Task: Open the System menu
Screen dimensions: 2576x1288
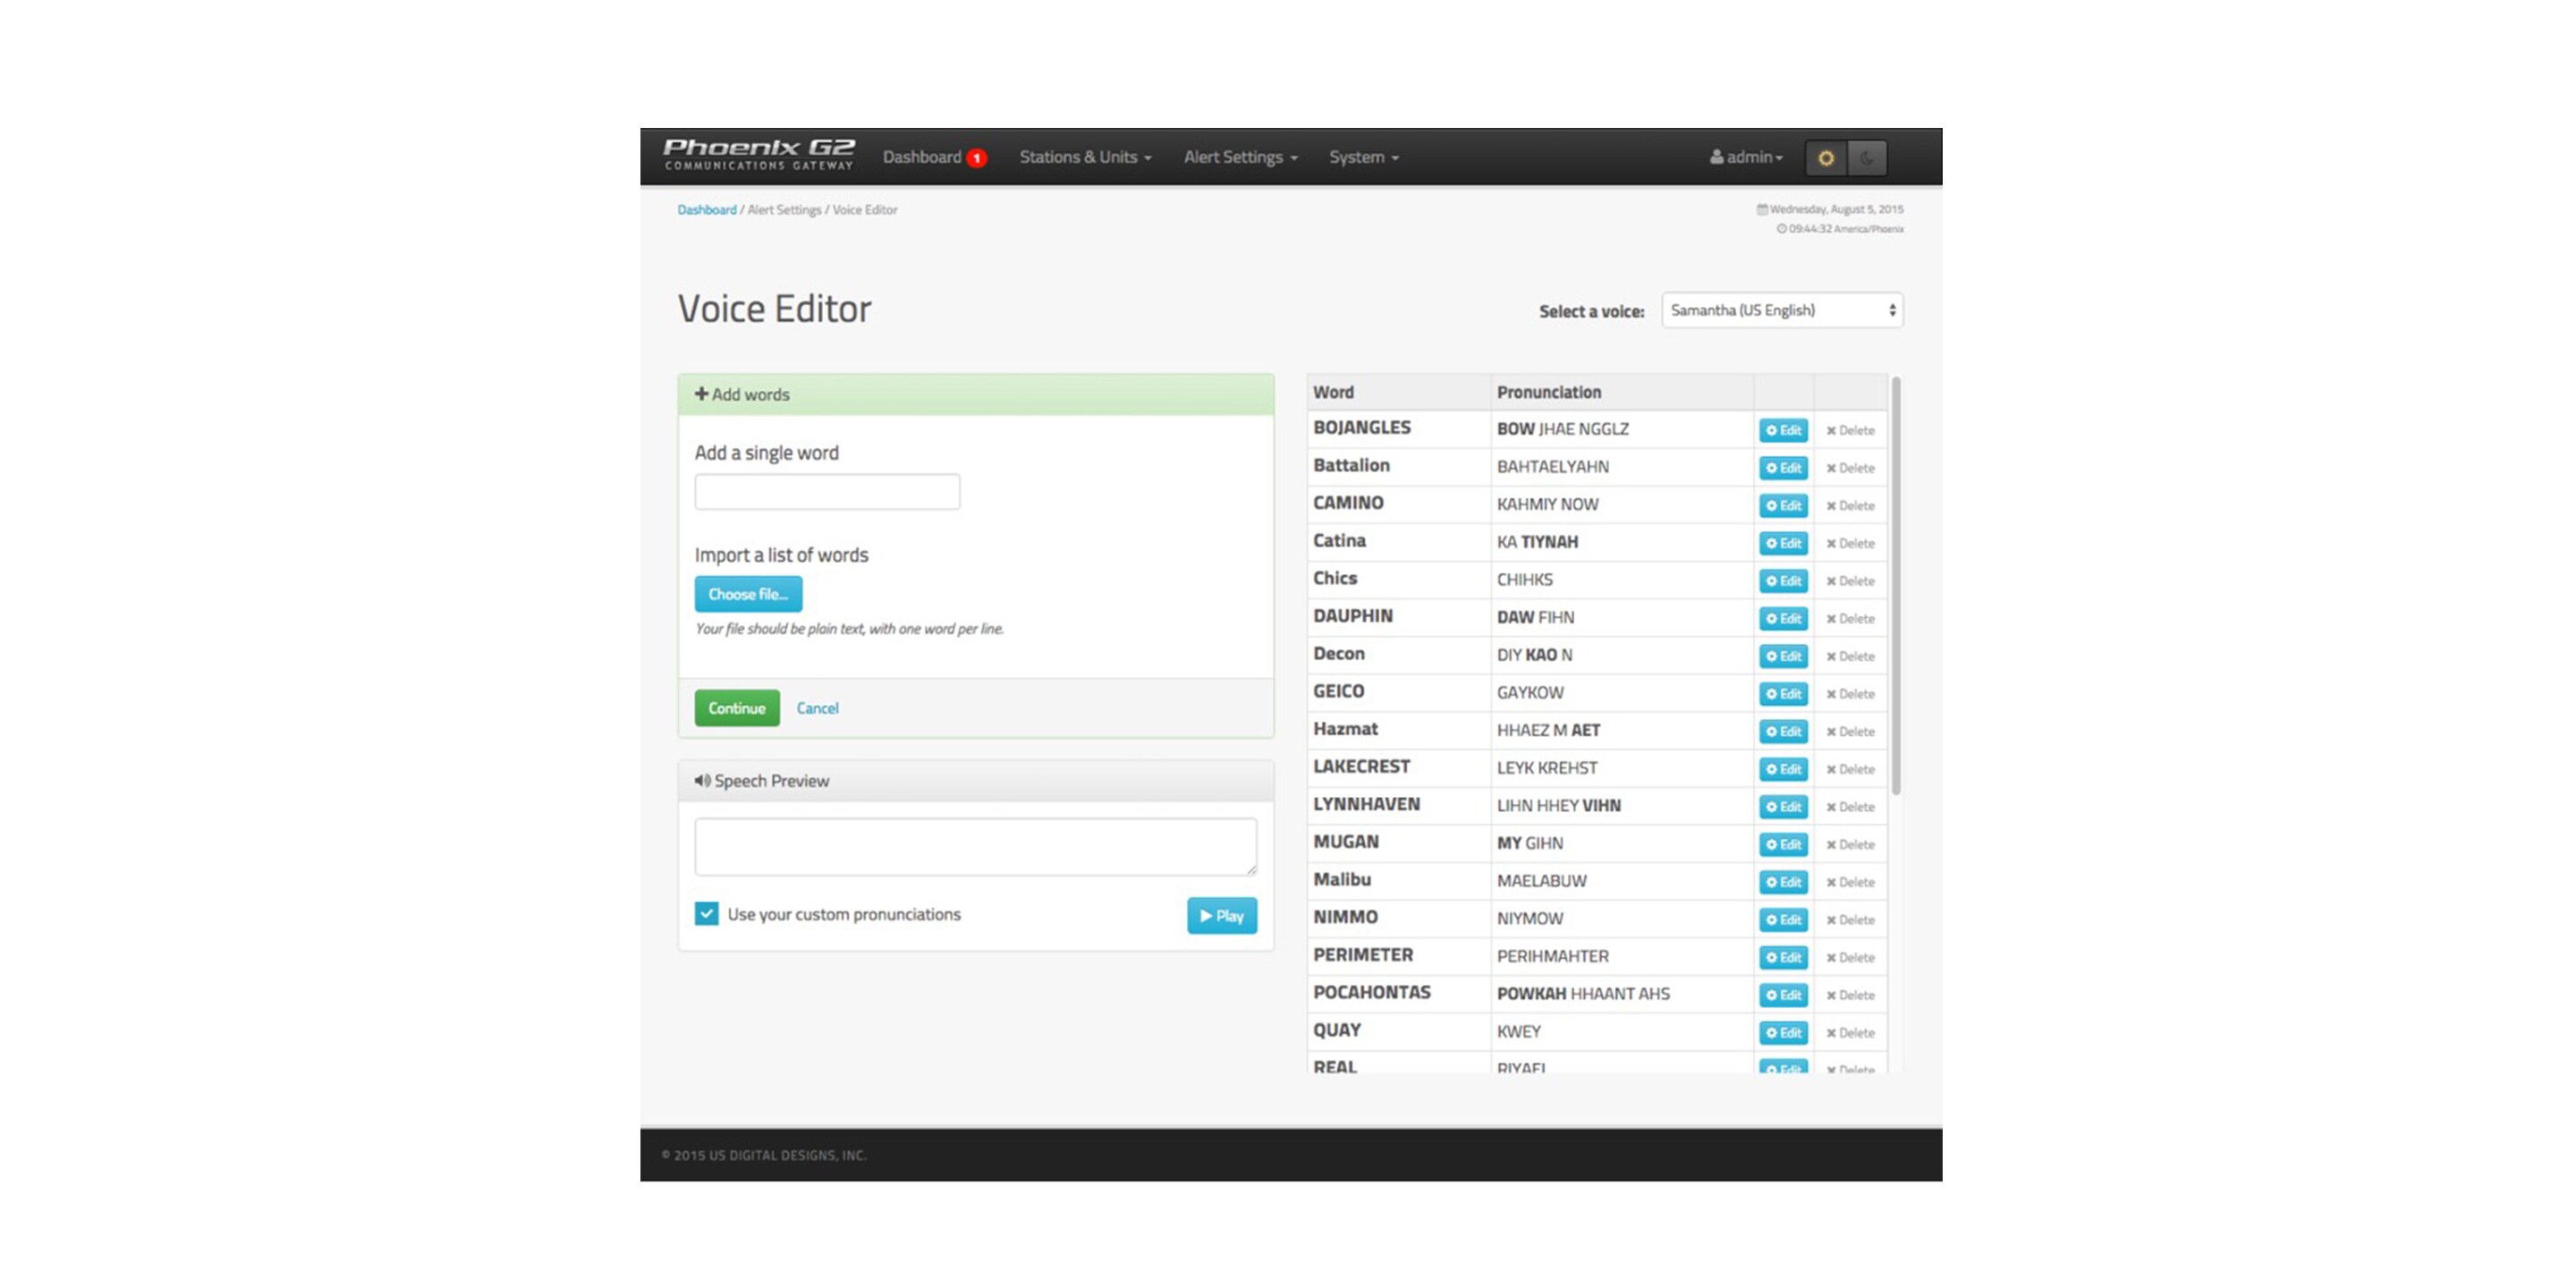Action: (x=1363, y=157)
